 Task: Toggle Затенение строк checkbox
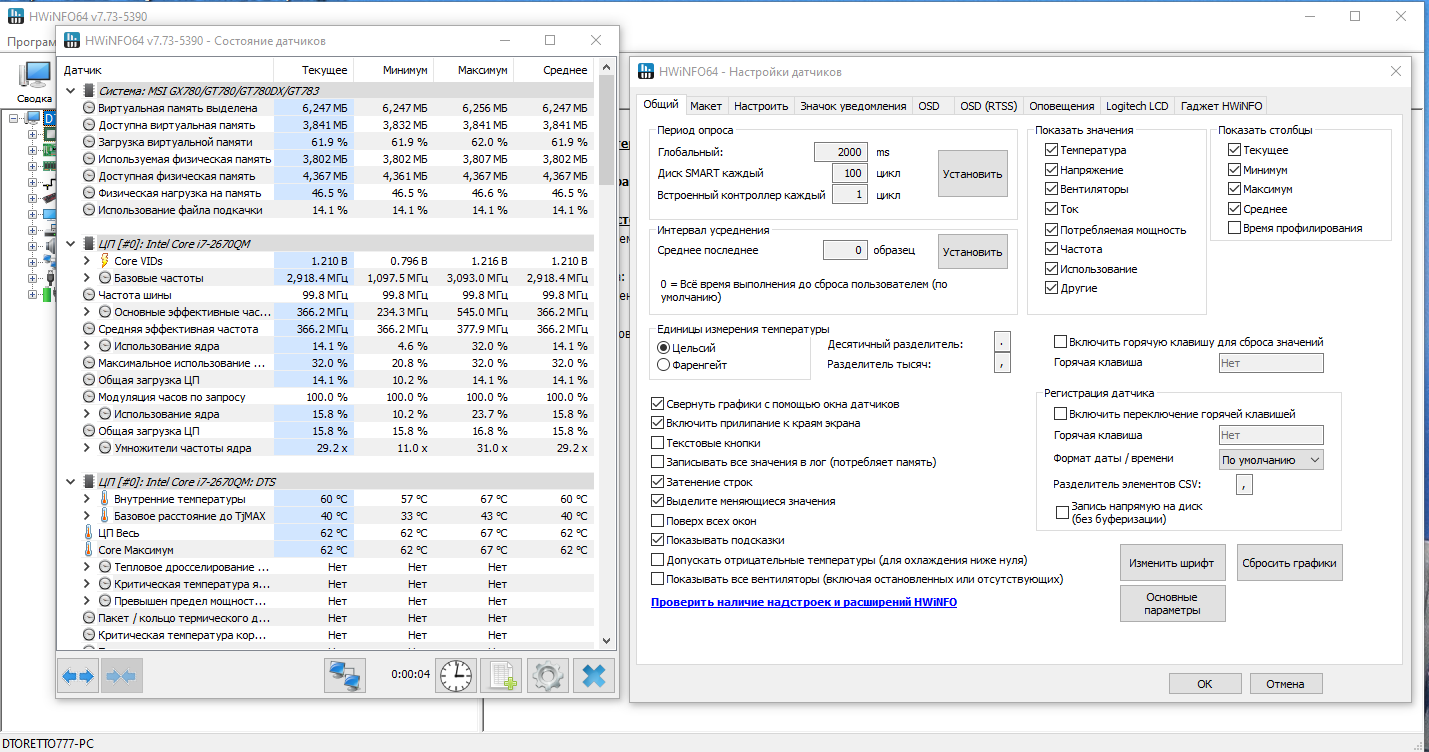(x=657, y=482)
